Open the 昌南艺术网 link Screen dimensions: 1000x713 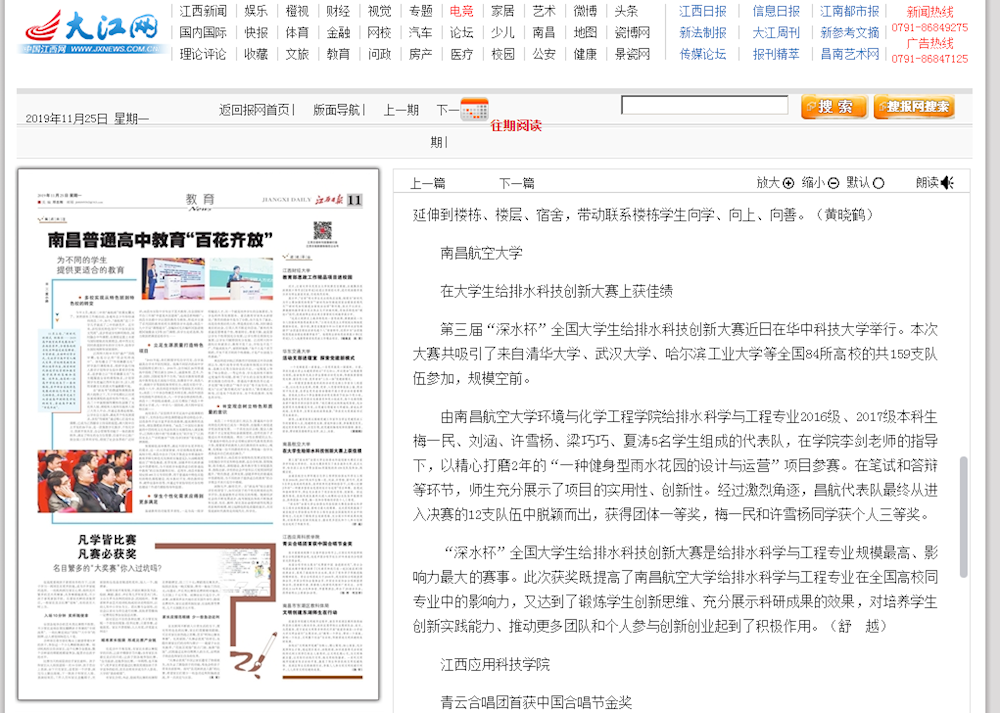850,54
